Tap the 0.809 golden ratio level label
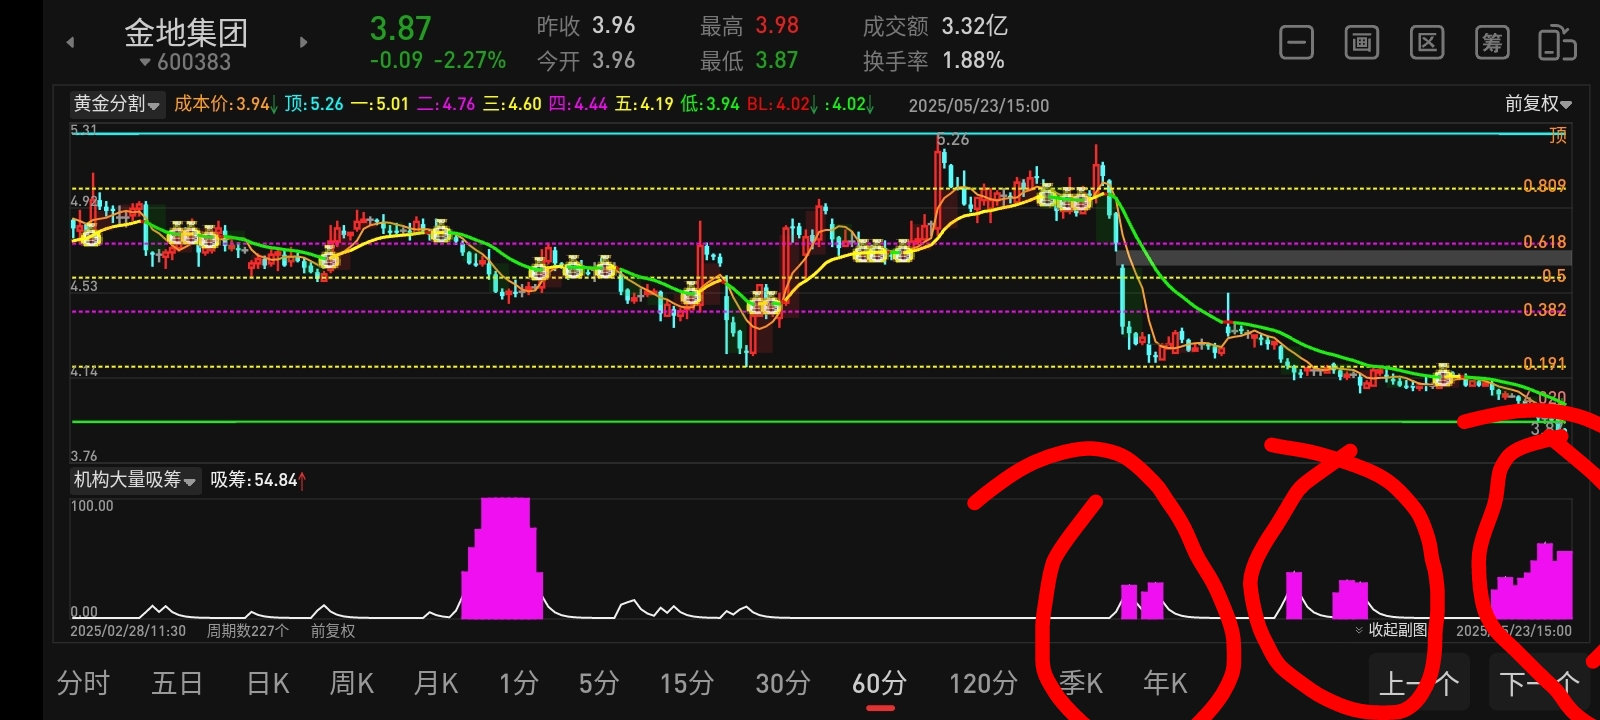Screen dimensions: 1600x720 click(1545, 186)
